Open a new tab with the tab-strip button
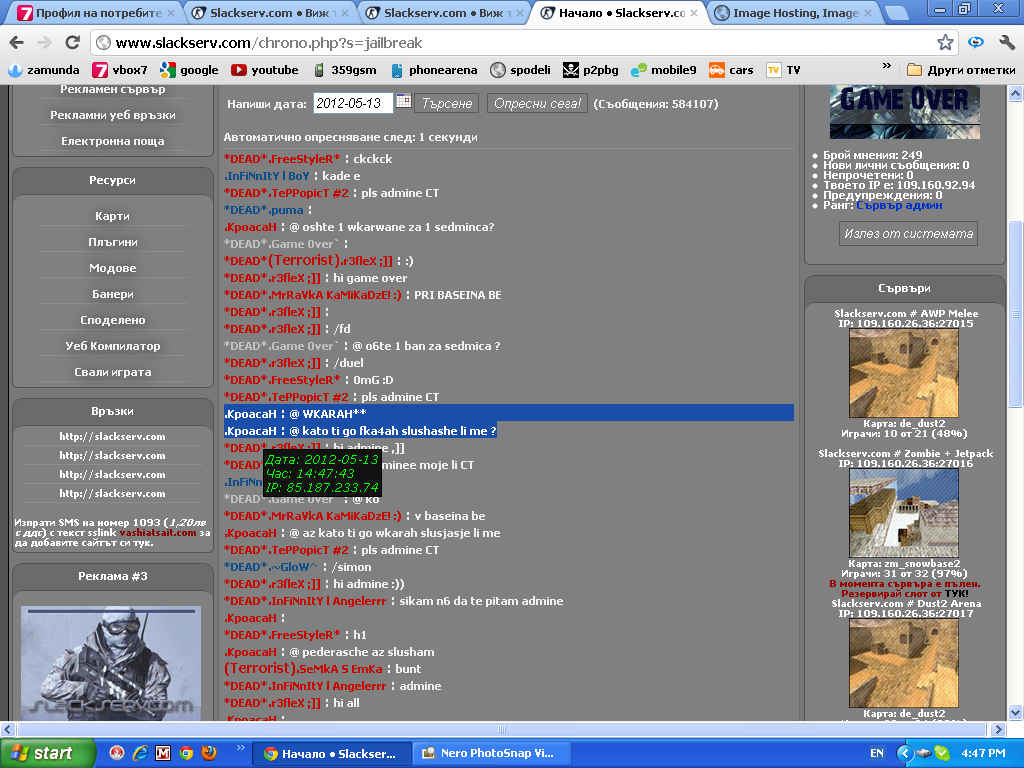Image resolution: width=1024 pixels, height=768 pixels. (x=896, y=13)
